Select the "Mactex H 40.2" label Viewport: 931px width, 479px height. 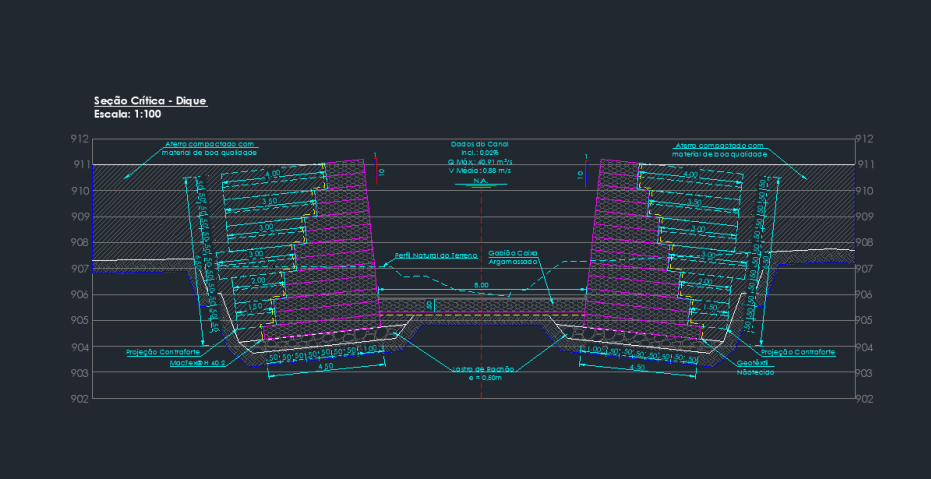[198, 363]
